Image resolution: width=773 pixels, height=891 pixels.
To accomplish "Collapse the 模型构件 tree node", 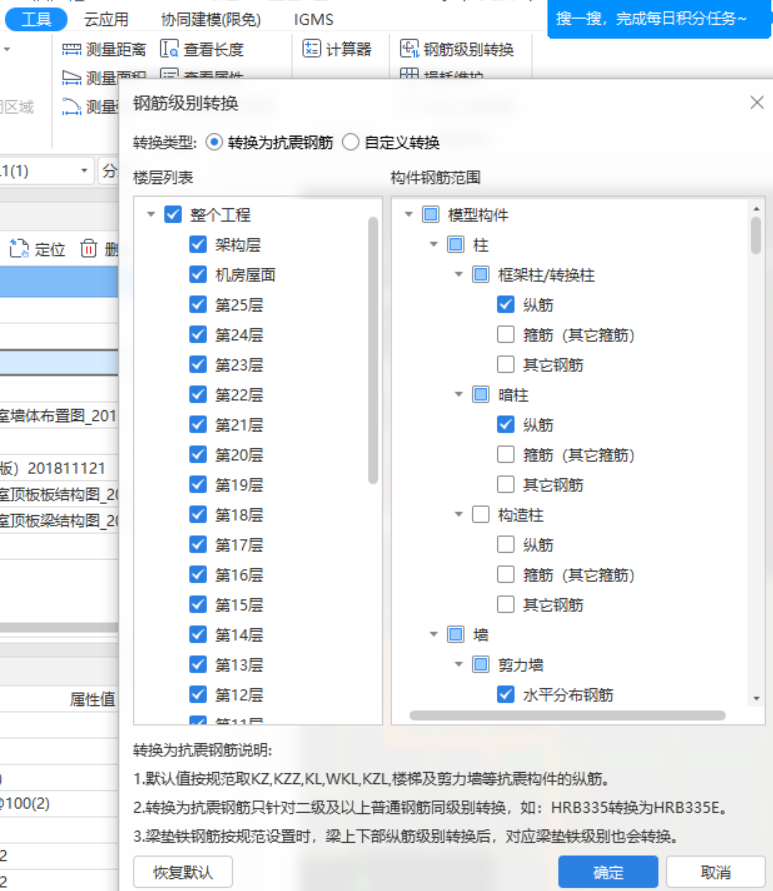I will pos(409,215).
